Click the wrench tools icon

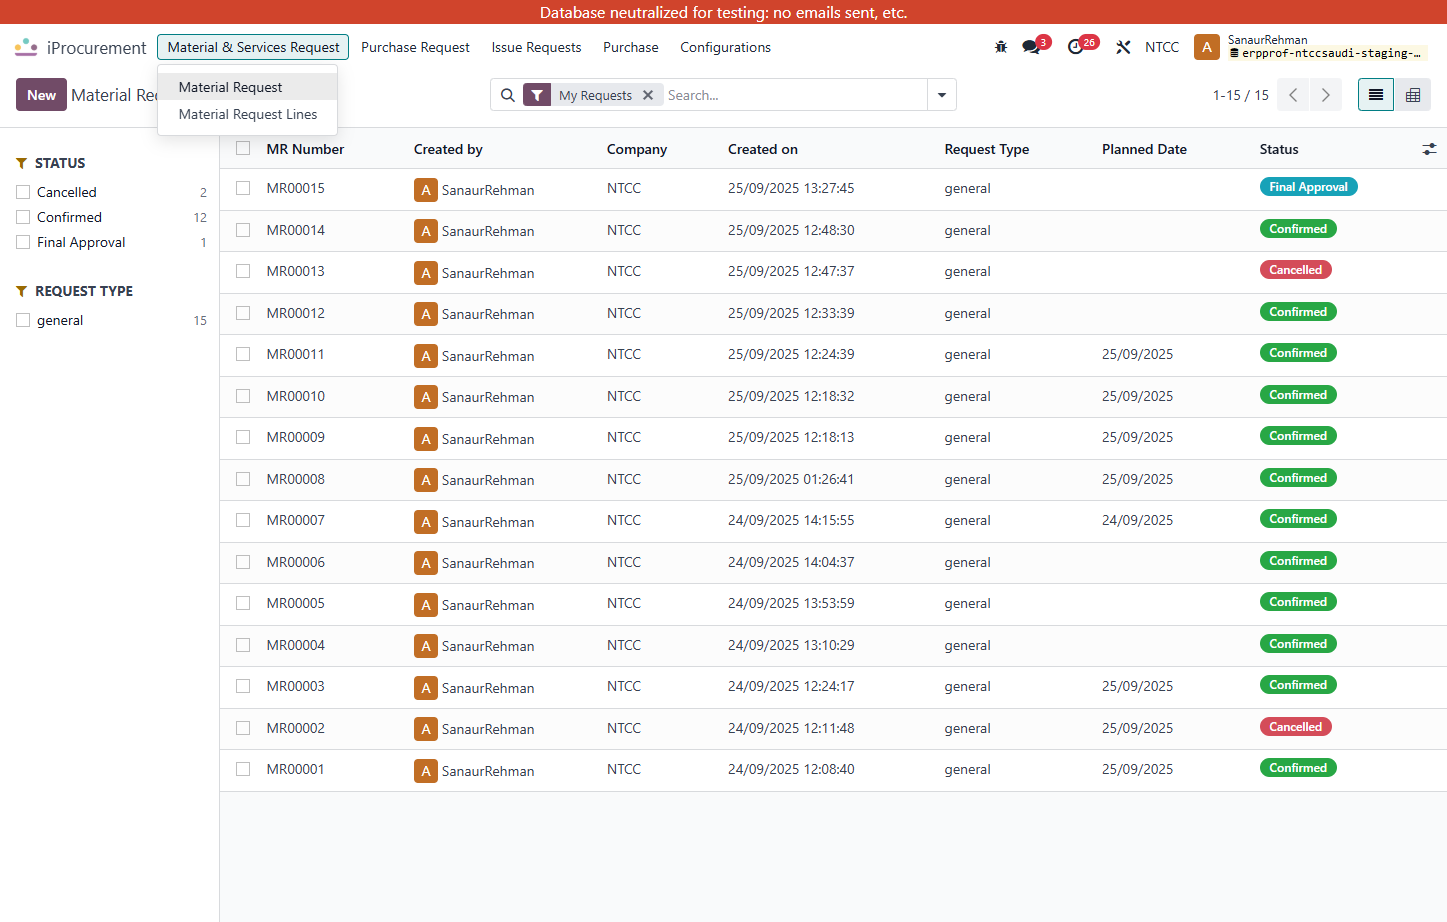1123,47
